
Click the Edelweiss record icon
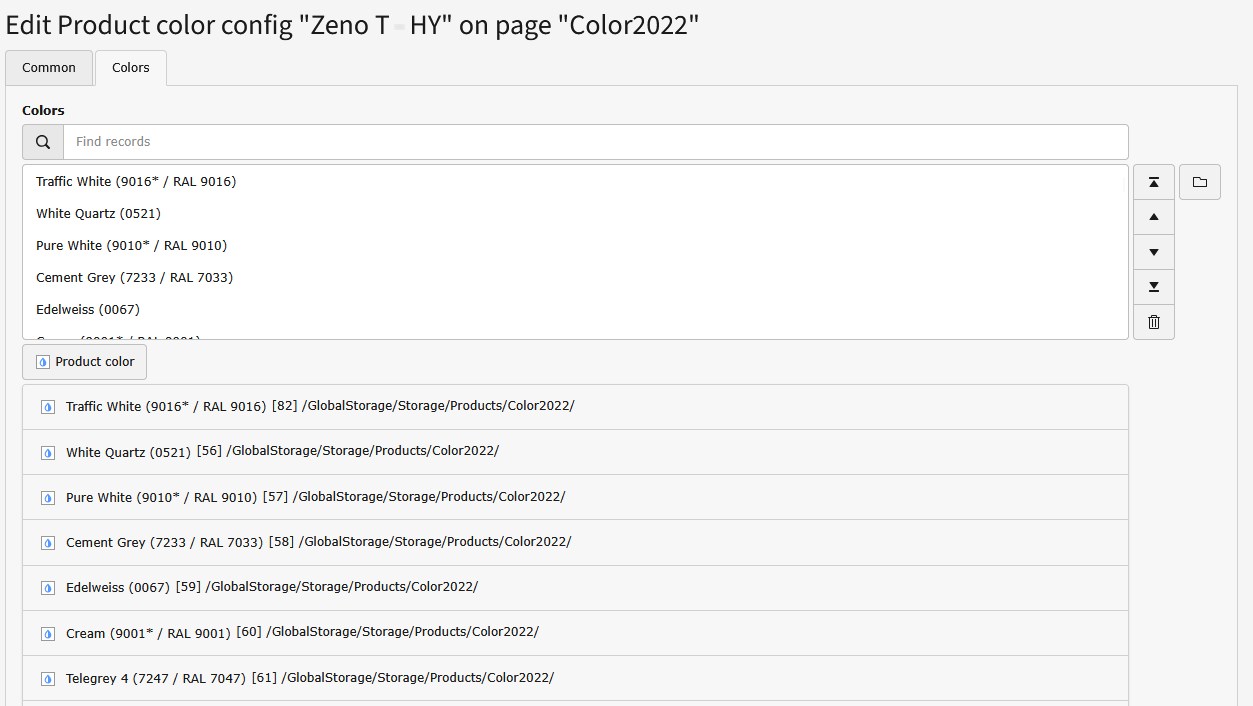[47, 588]
